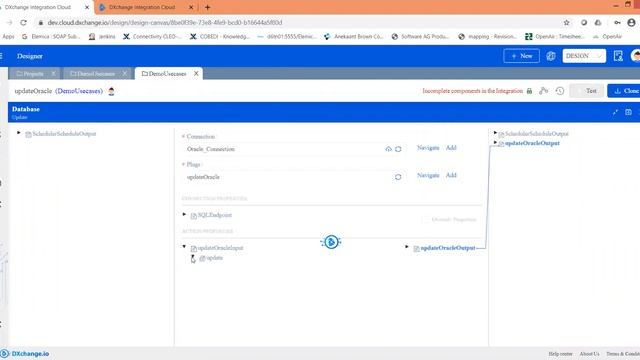Viewport: 640px width, 360px height.
Task: Open Help center footer link
Action: pos(560,354)
